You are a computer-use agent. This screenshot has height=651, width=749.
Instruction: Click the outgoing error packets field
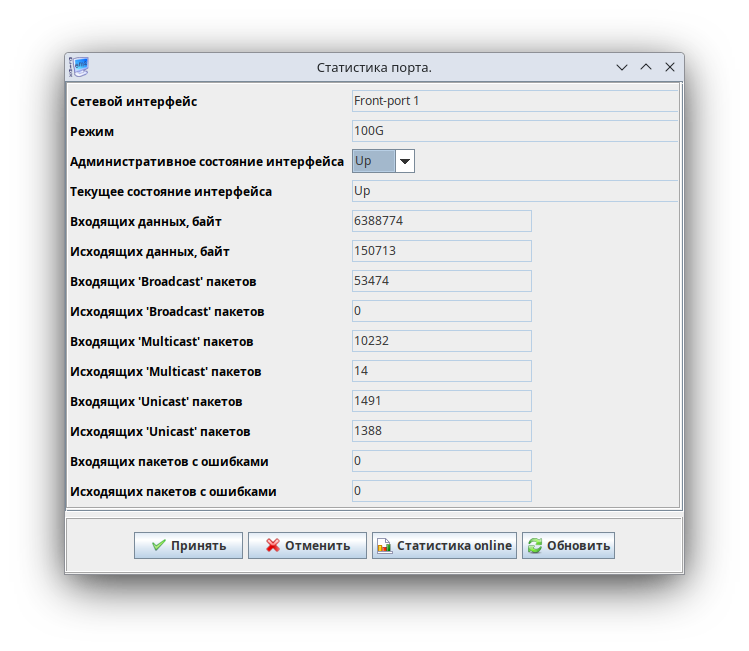tap(442, 491)
